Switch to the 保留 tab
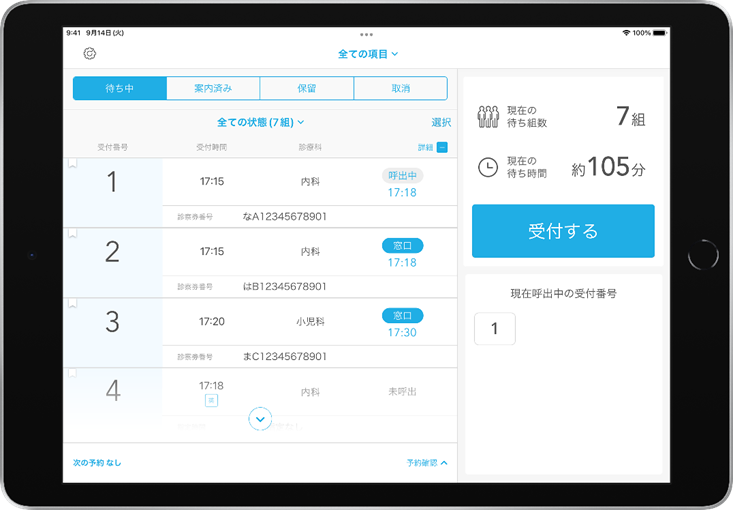 point(306,89)
